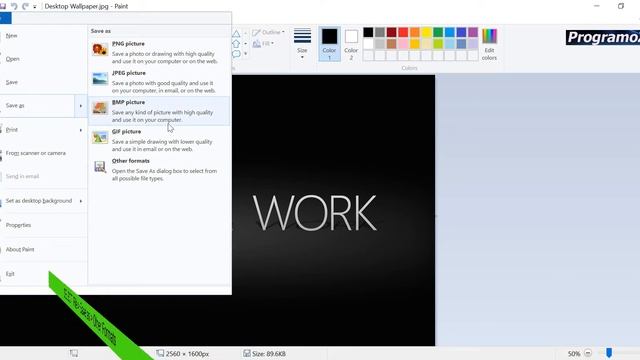Viewport: 640px width, 360px height.
Task: Select the Color 2 box
Action: (x=351, y=44)
